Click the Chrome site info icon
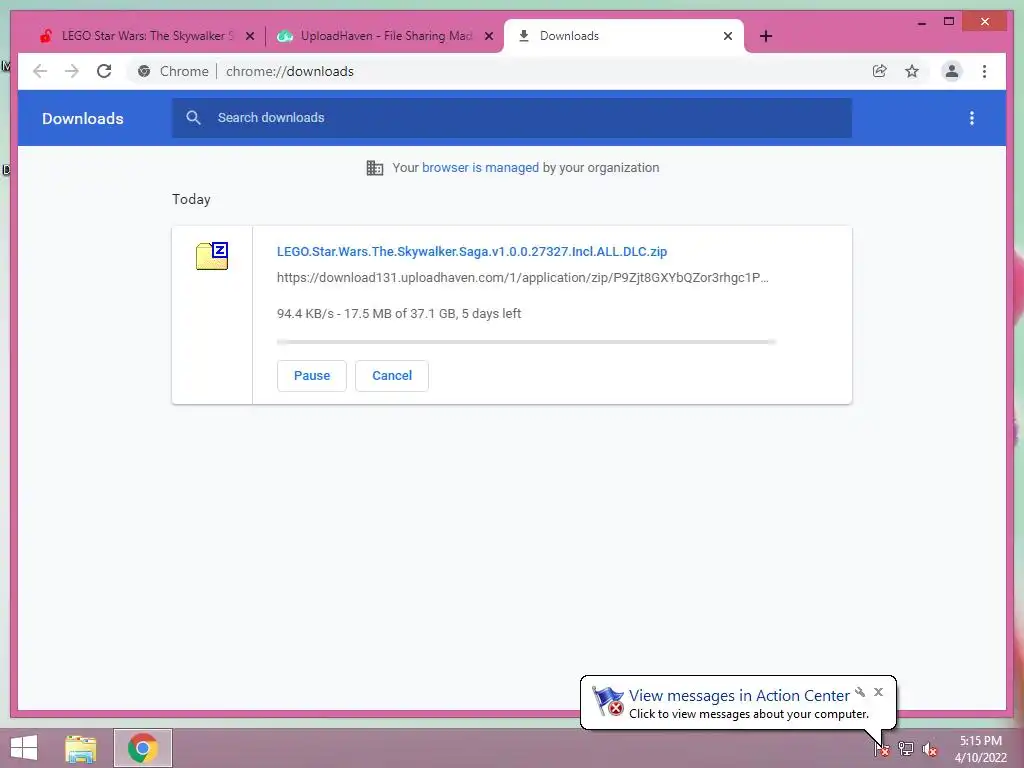This screenshot has height=768, width=1024. 144,71
